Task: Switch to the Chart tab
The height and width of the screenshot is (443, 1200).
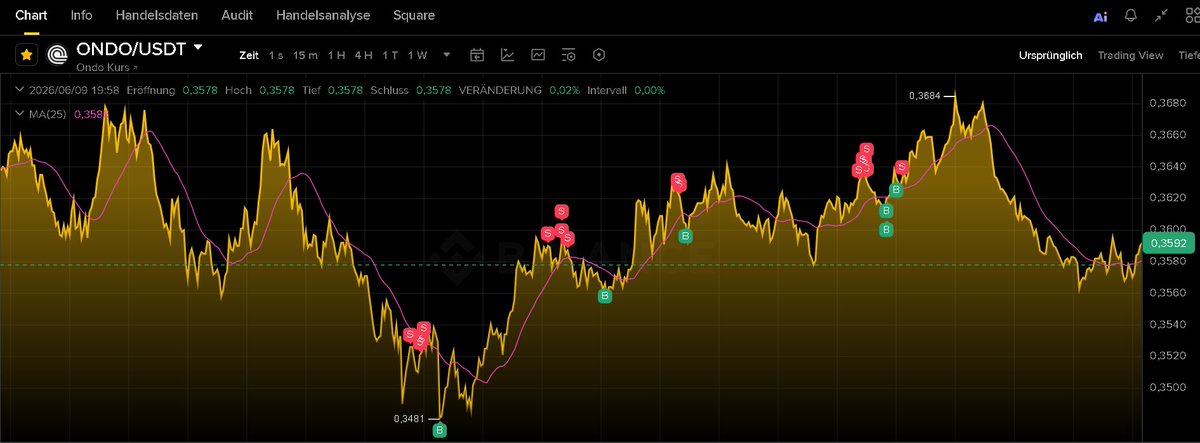Action: (x=31, y=16)
